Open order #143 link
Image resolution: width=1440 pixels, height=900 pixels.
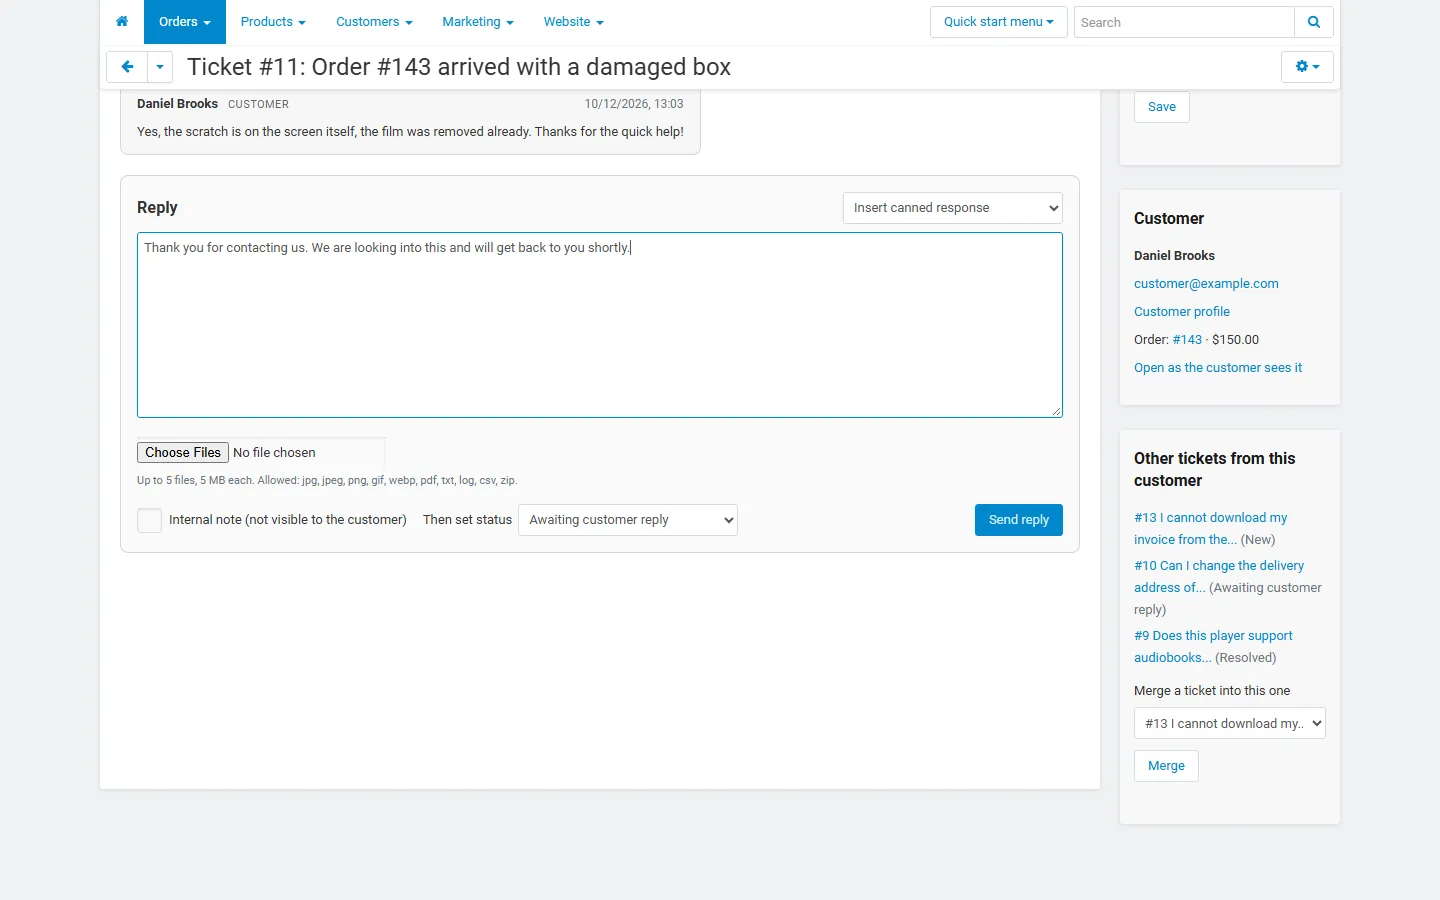pos(1187,340)
